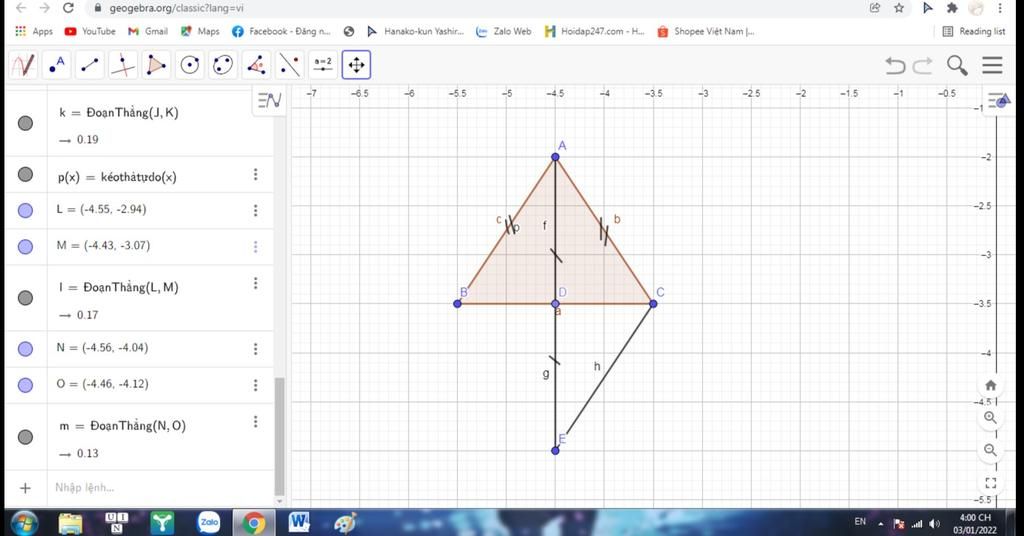Open the Reading list
The image size is (1024, 536).
click(x=974, y=31)
